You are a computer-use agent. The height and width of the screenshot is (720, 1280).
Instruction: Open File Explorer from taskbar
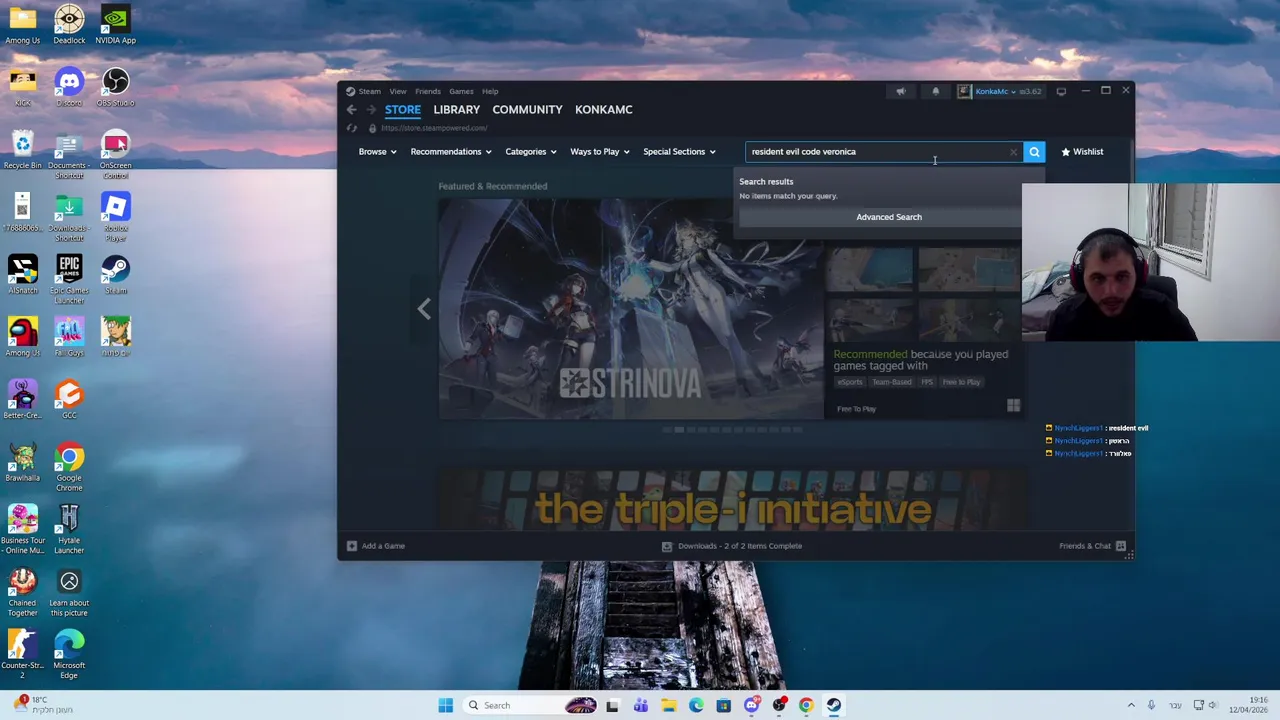[x=669, y=705]
